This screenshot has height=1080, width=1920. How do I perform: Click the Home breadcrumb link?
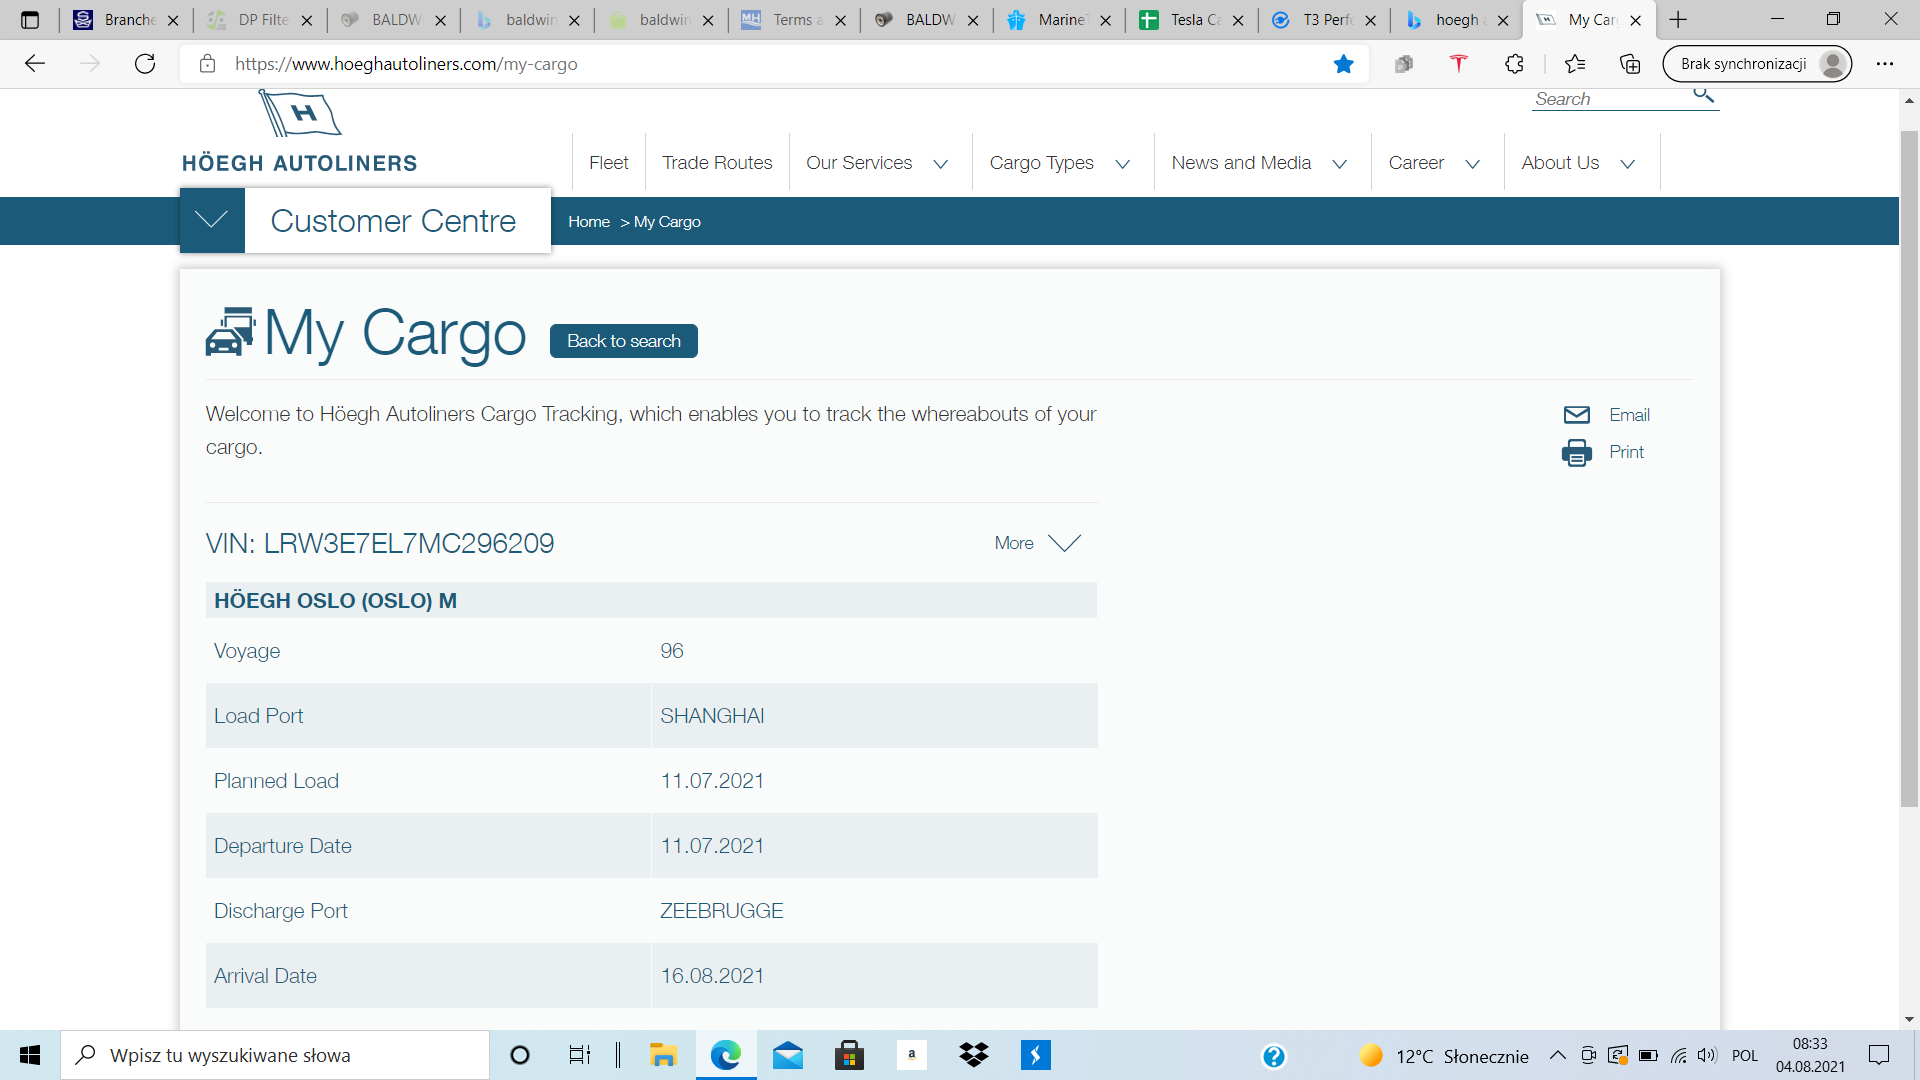[x=588, y=222]
